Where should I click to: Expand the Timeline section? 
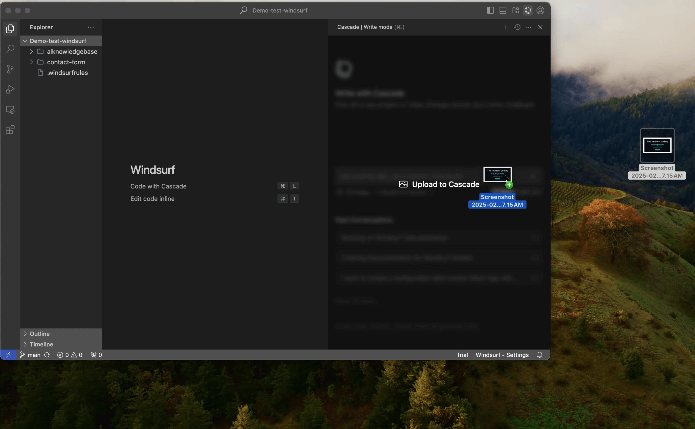[x=61, y=344]
